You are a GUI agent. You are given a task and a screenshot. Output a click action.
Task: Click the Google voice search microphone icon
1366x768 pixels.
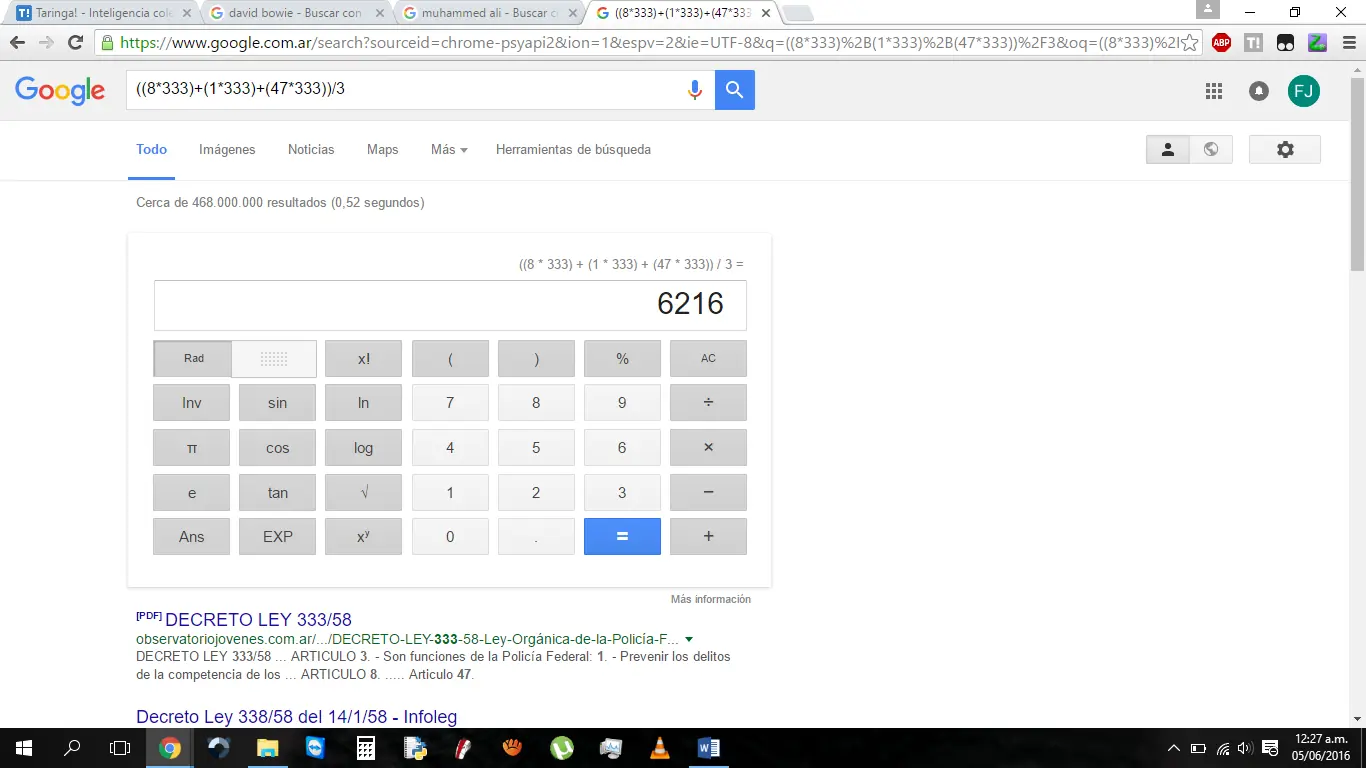pyautogui.click(x=695, y=90)
